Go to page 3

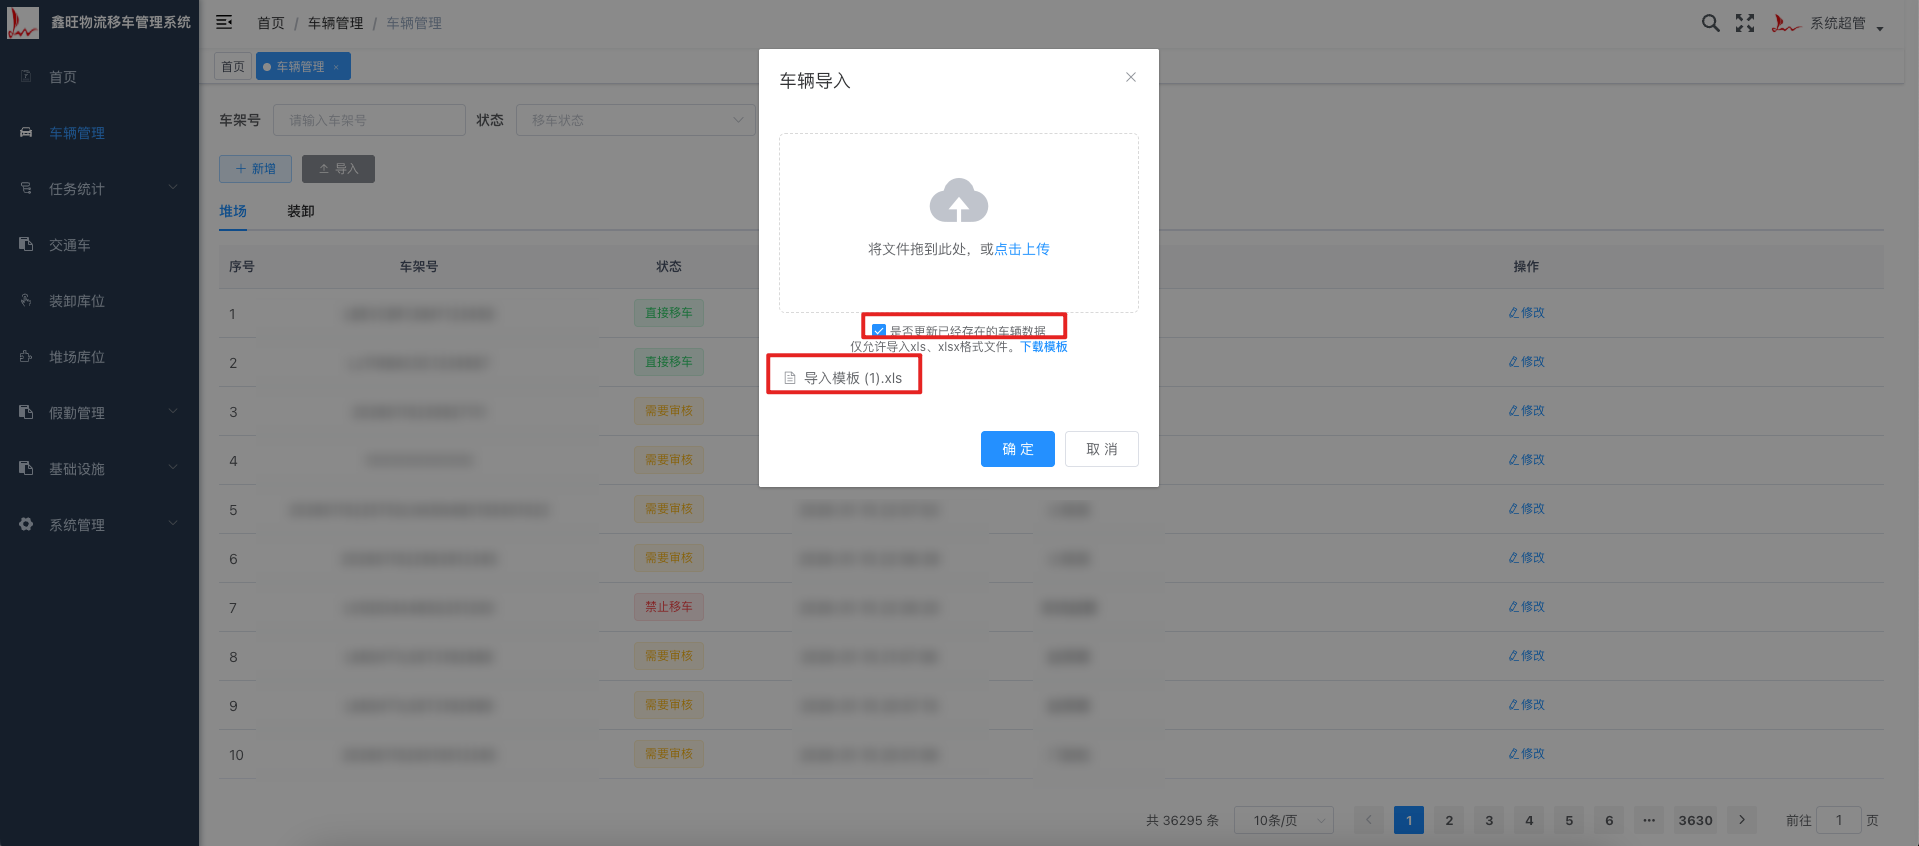[x=1489, y=820]
